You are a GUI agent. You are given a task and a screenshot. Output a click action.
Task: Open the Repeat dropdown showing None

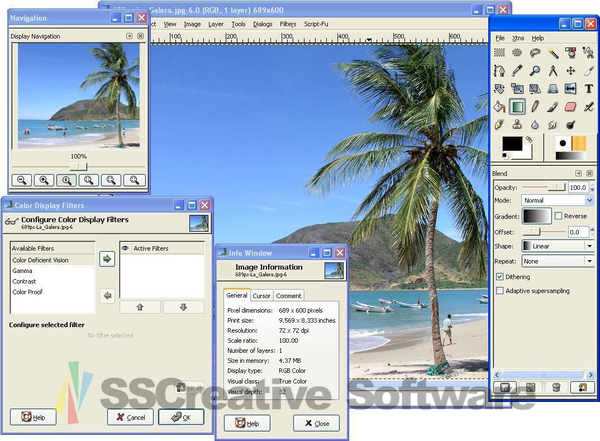click(558, 261)
